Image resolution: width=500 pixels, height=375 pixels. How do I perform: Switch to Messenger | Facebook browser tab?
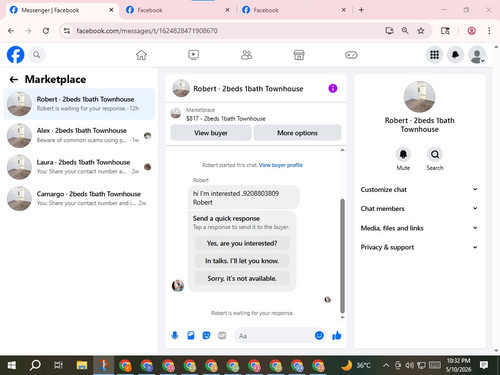(62, 10)
